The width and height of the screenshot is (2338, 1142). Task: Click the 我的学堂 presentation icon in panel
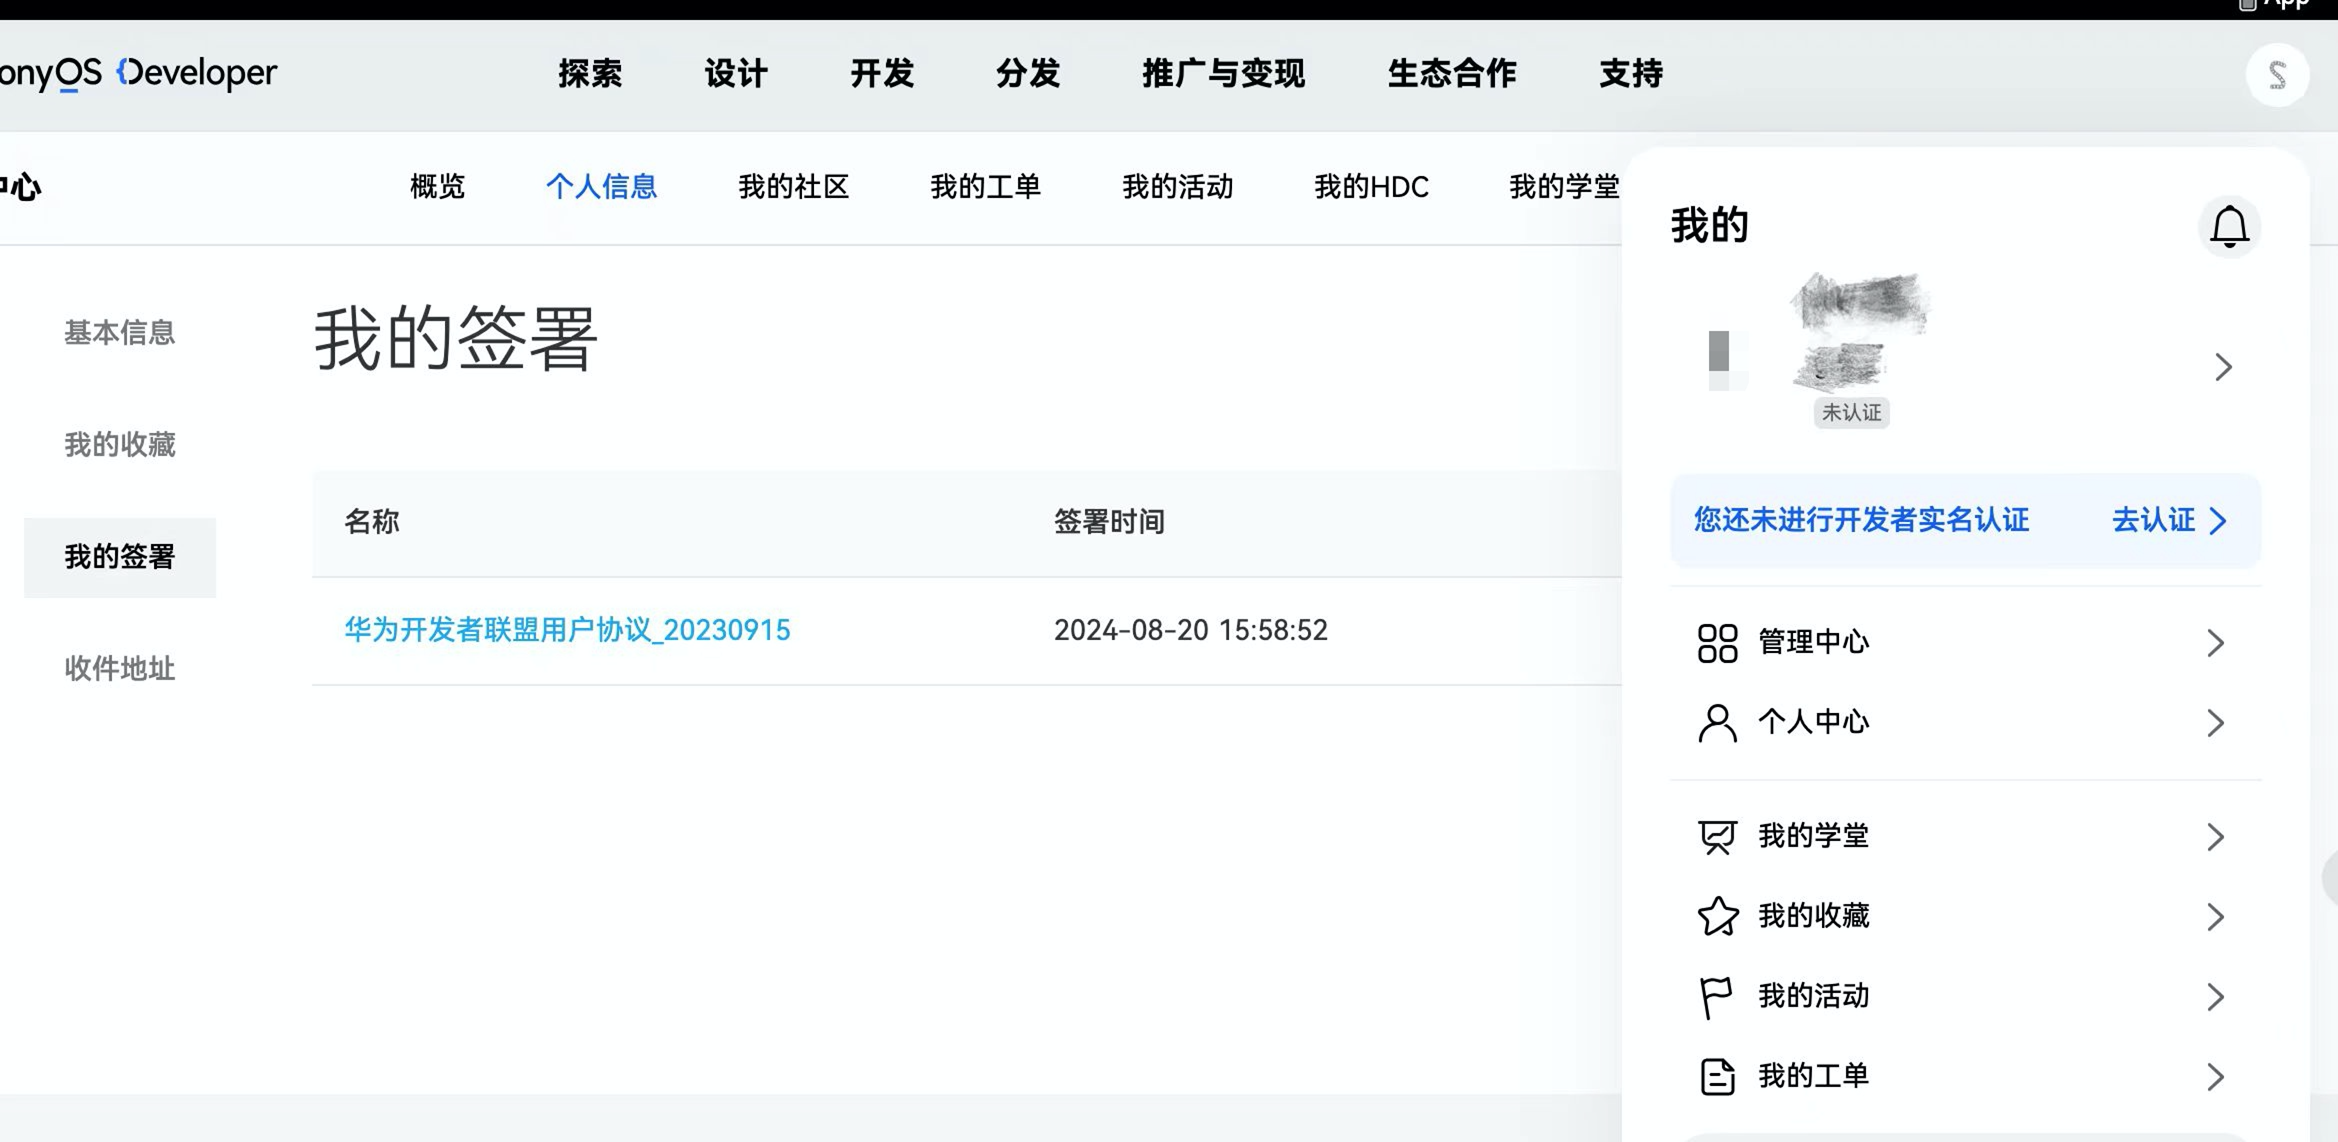click(1717, 837)
